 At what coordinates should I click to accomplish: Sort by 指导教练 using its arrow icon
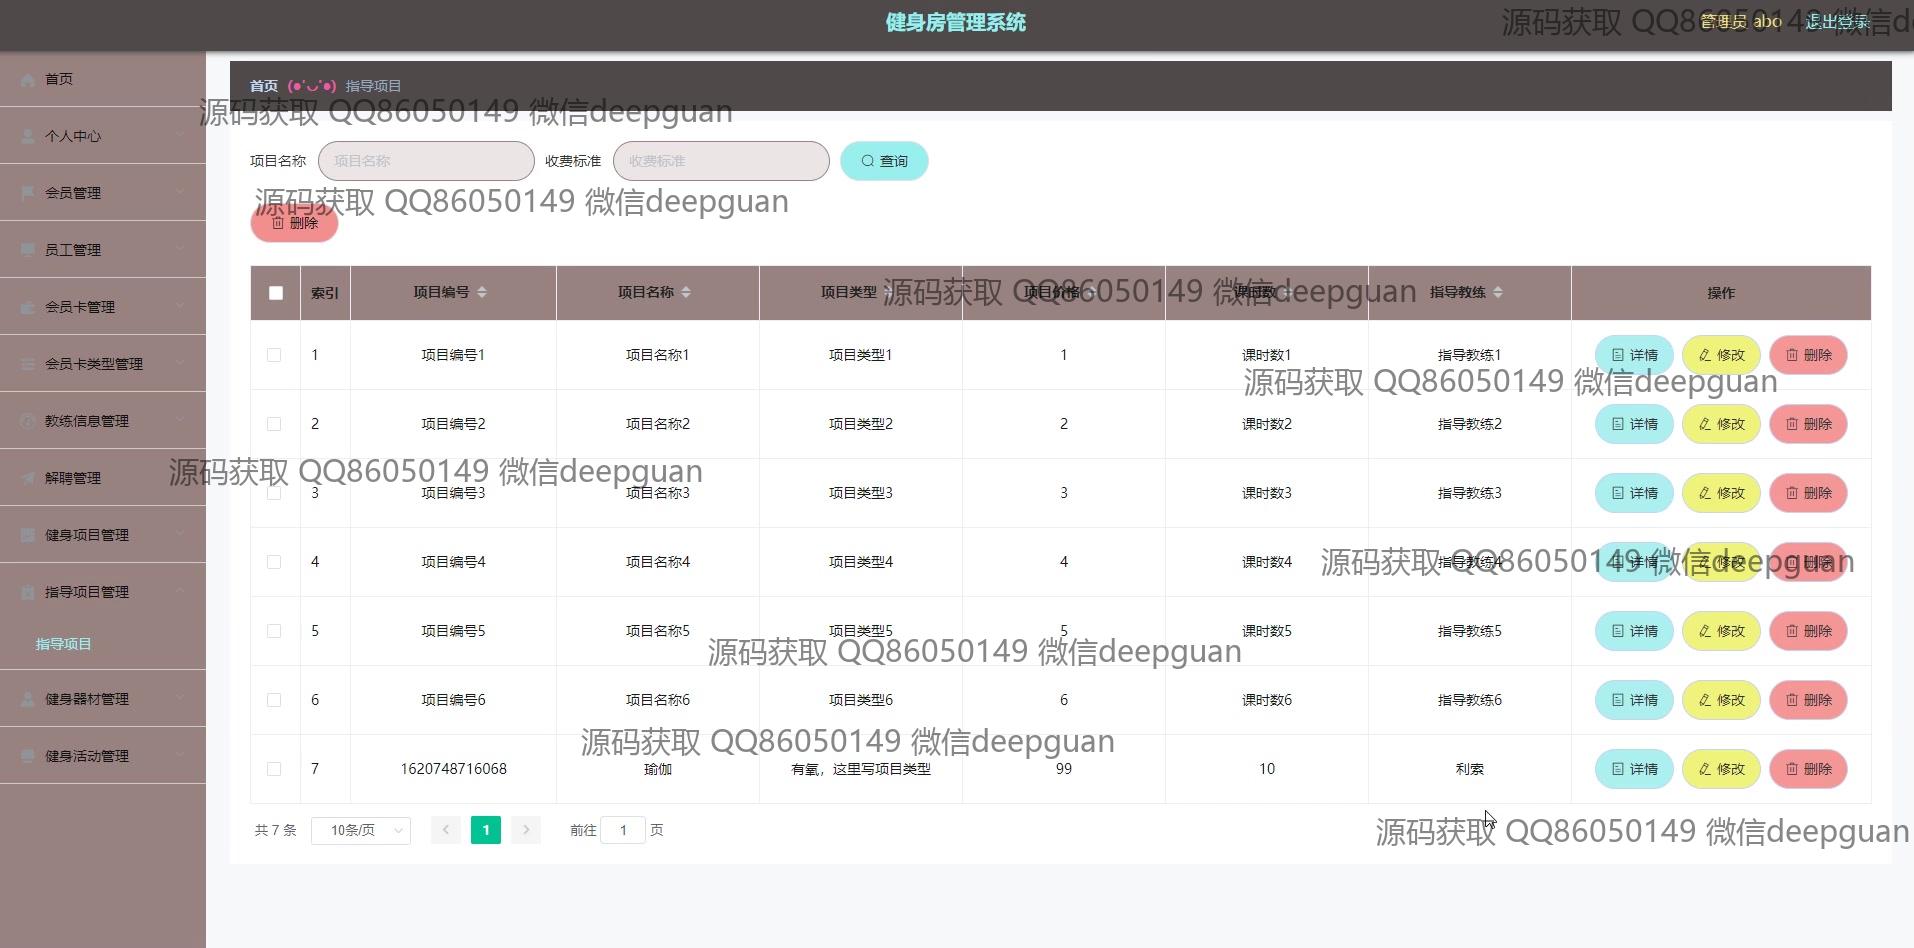(x=1498, y=293)
